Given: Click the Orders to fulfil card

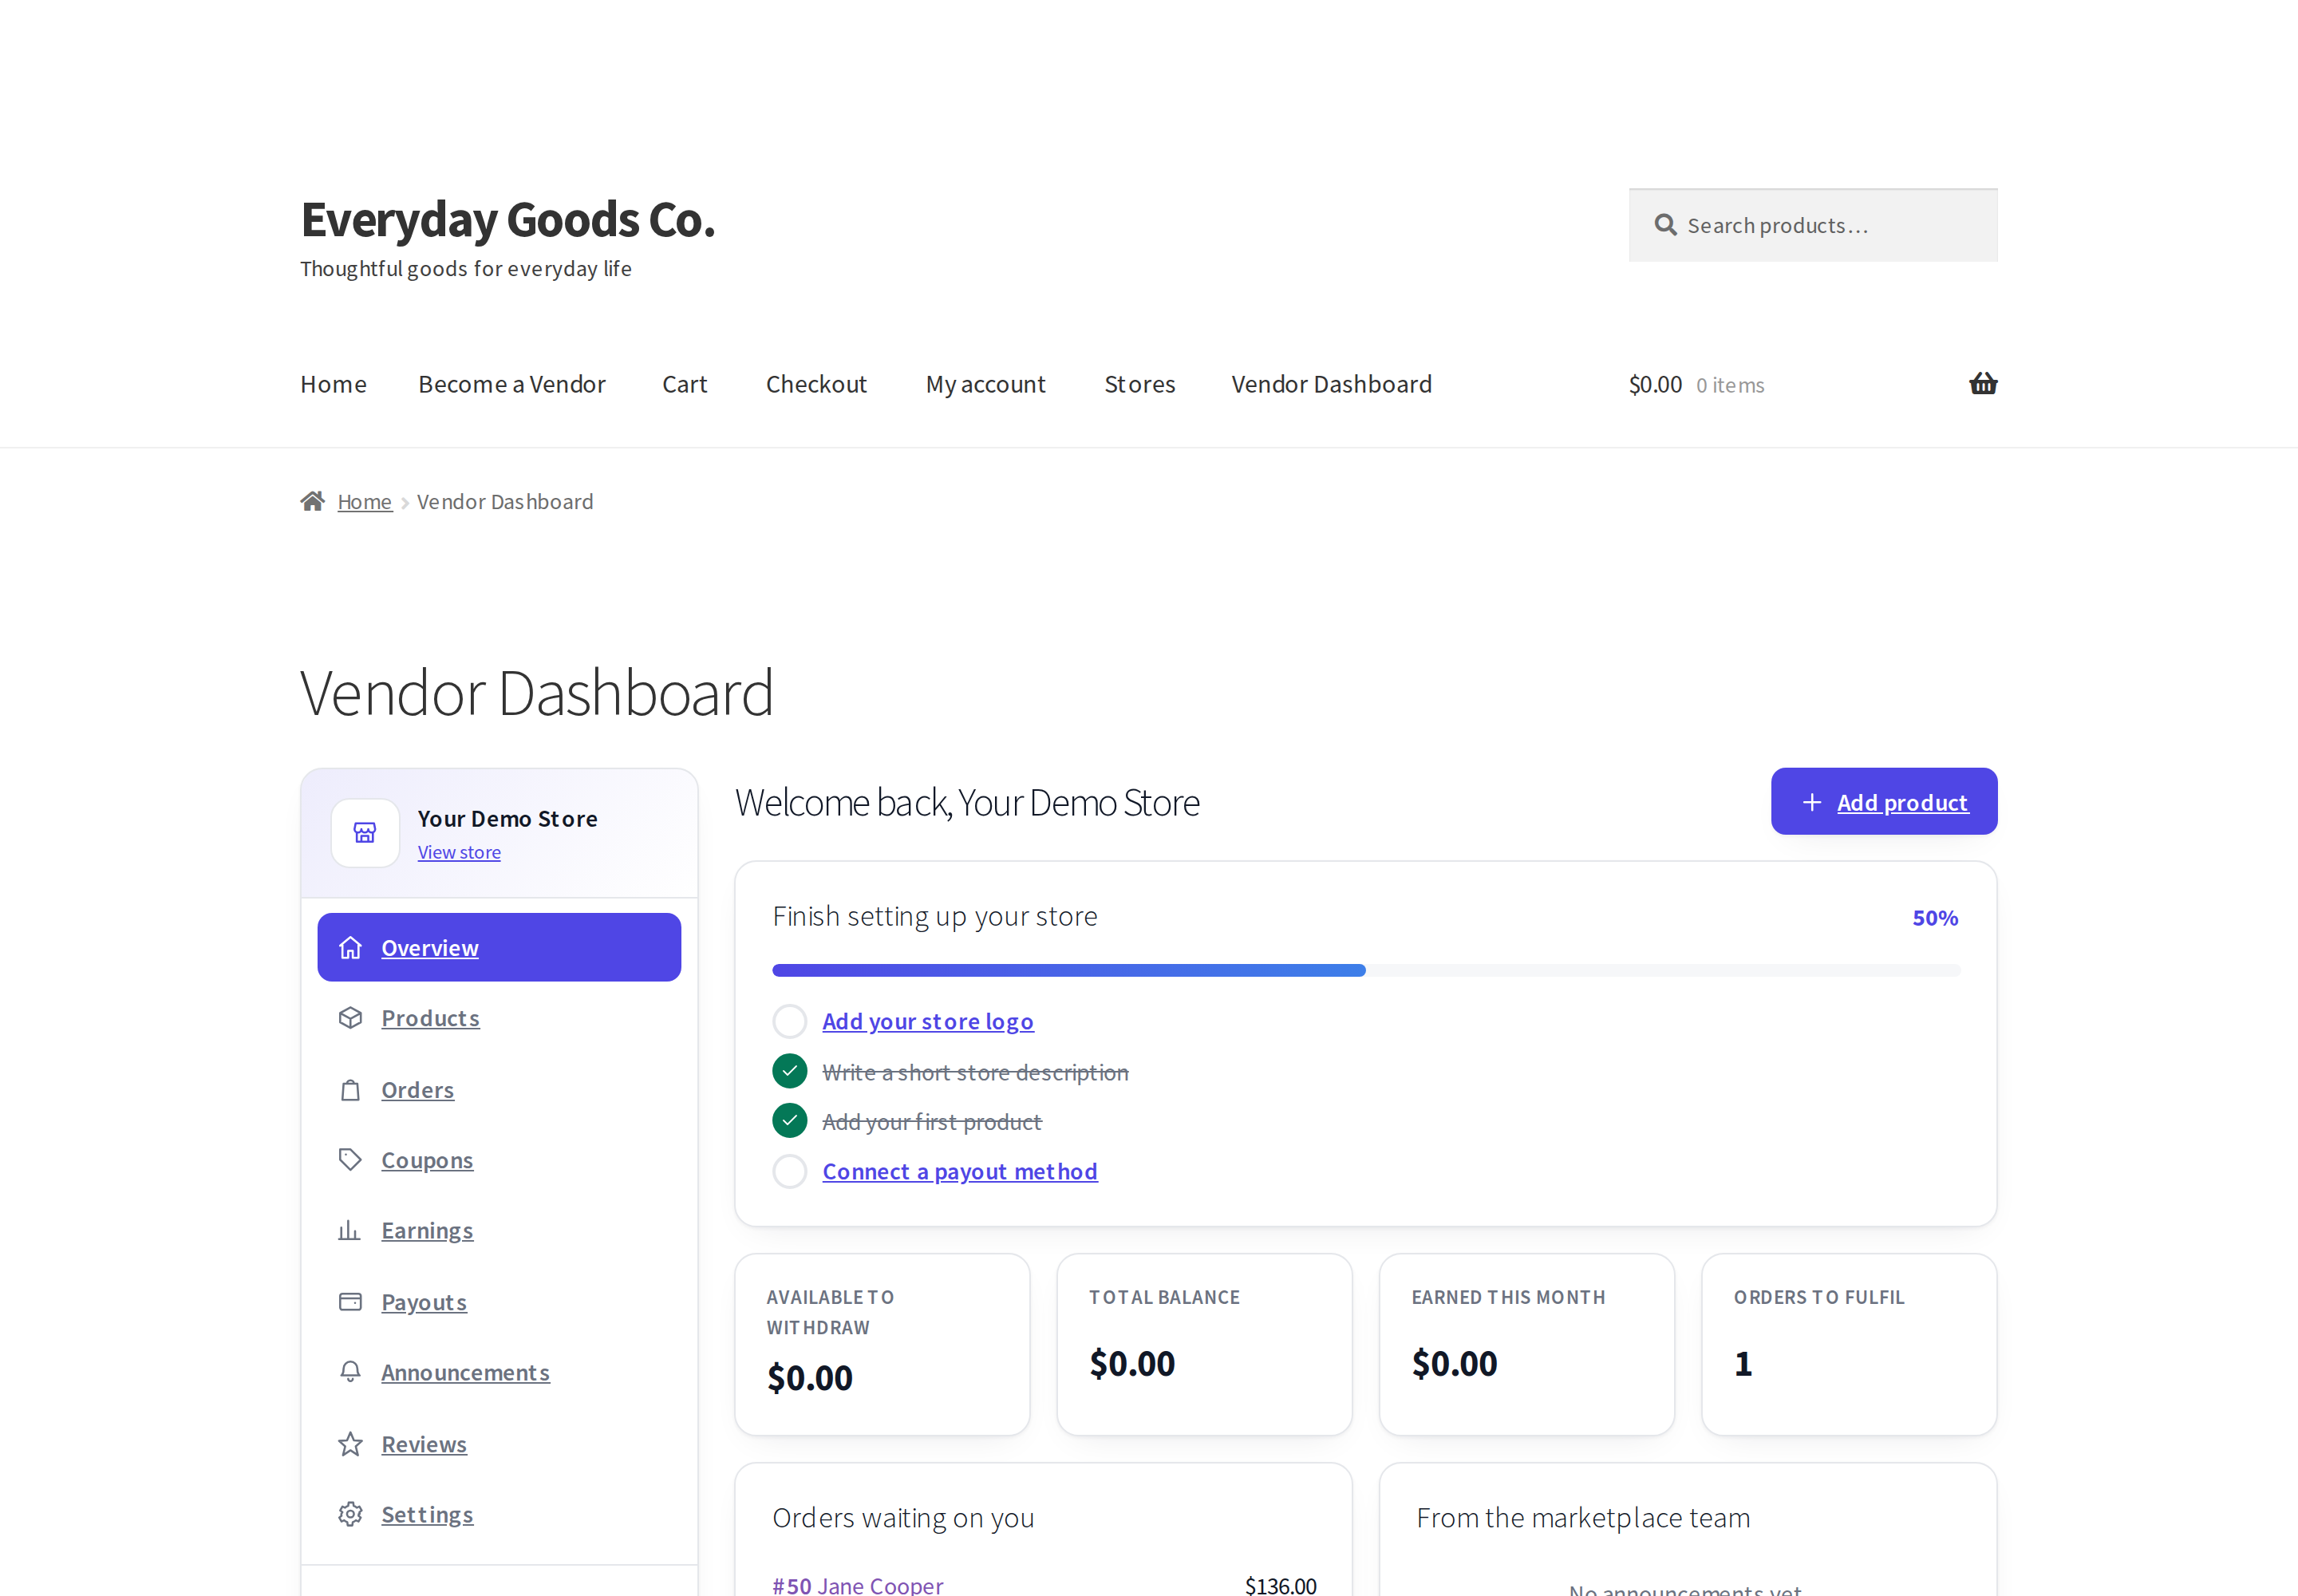Looking at the screenshot, I should coord(1849,1344).
